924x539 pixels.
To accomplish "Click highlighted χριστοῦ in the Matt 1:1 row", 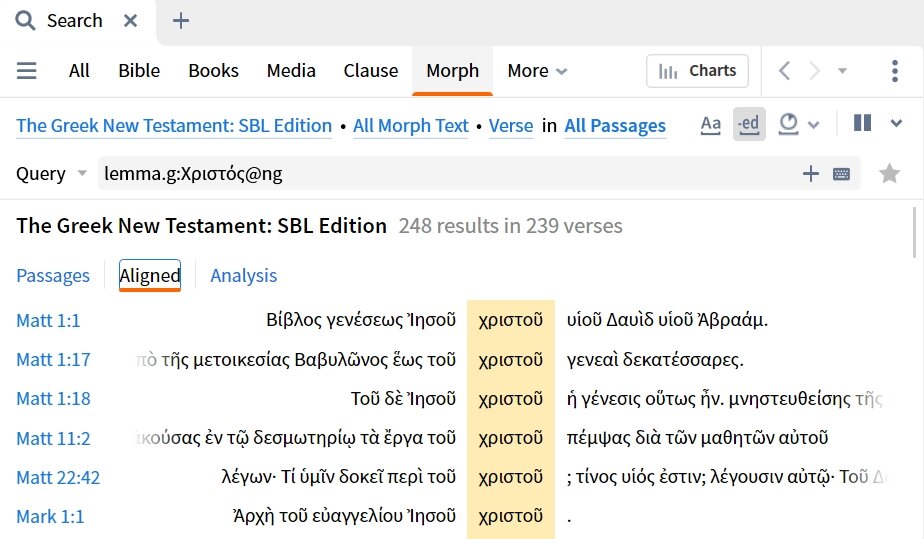I will [x=510, y=320].
